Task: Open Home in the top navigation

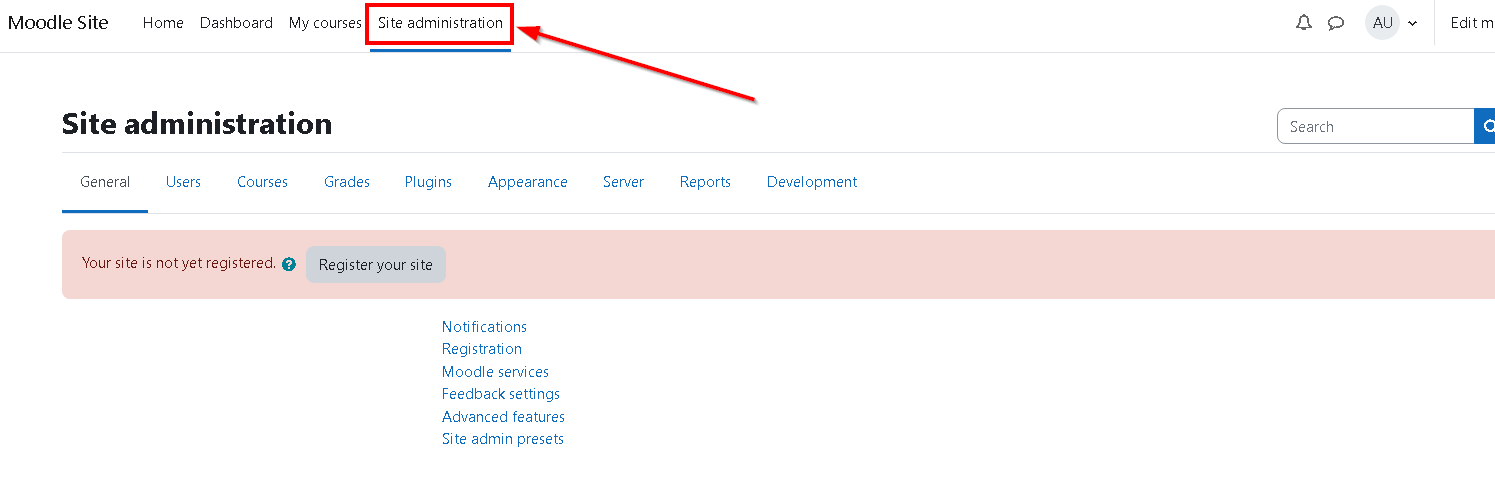Action: click(x=163, y=23)
